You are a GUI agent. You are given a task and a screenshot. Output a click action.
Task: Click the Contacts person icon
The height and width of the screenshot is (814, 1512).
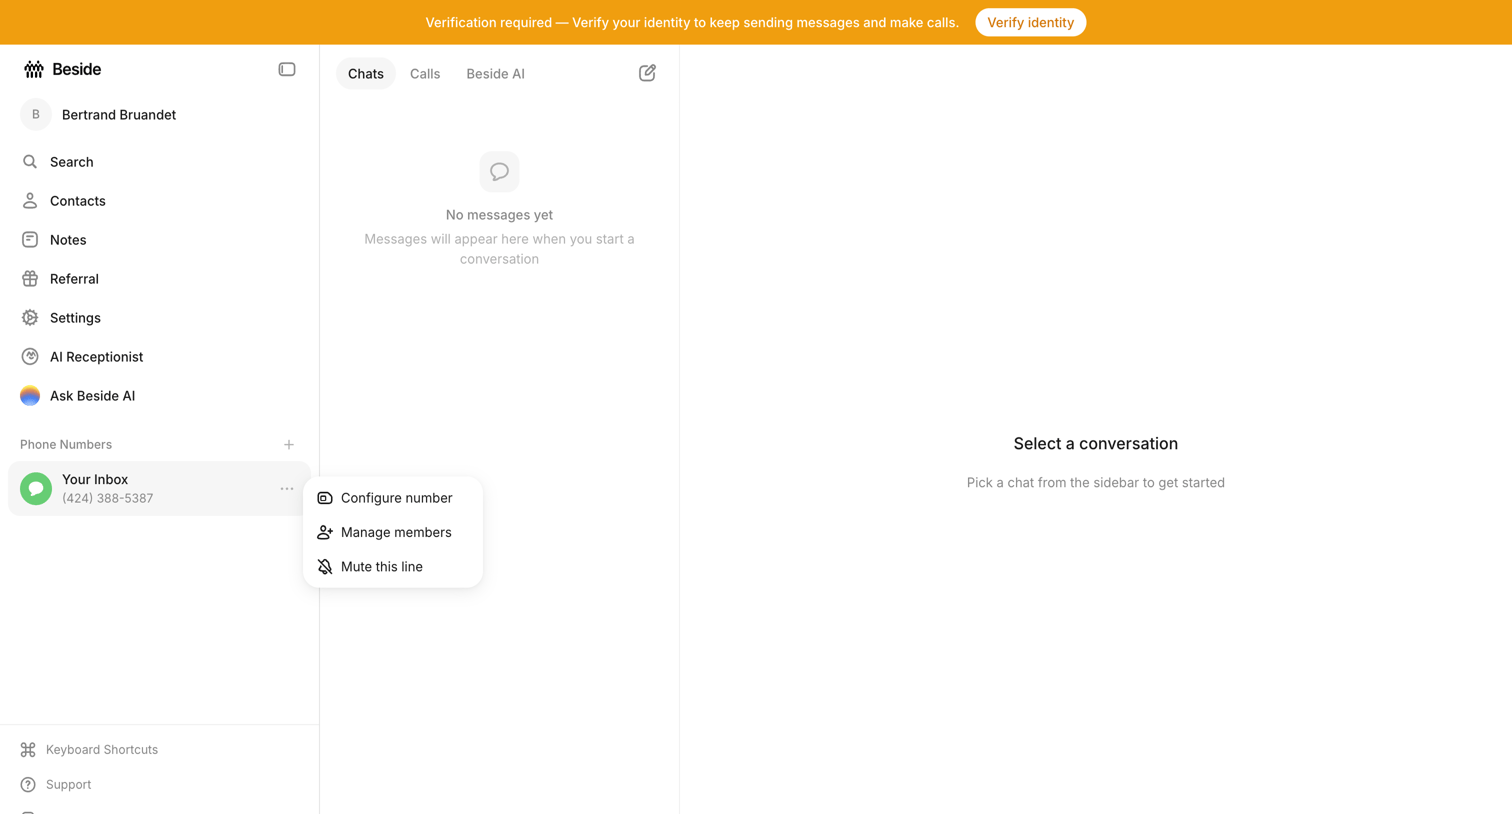coord(30,201)
